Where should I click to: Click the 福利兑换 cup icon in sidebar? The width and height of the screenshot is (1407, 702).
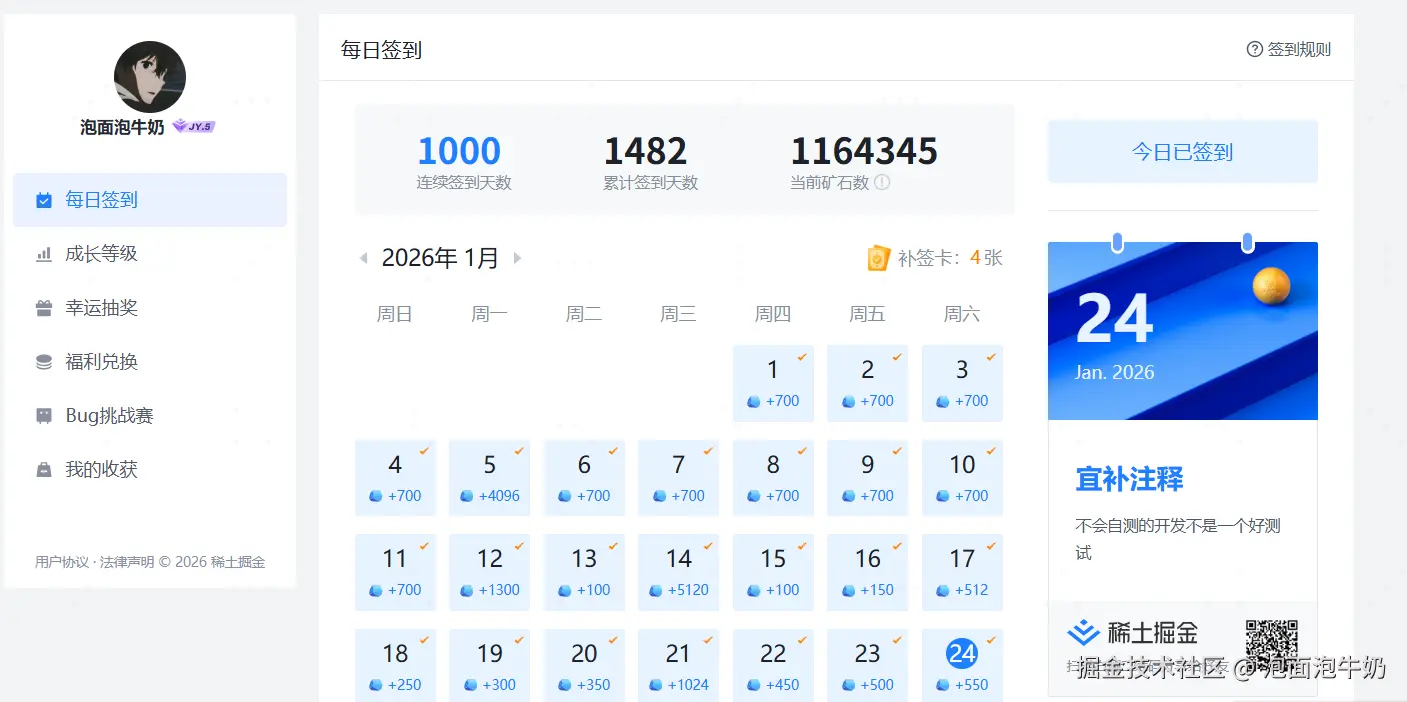tap(44, 361)
